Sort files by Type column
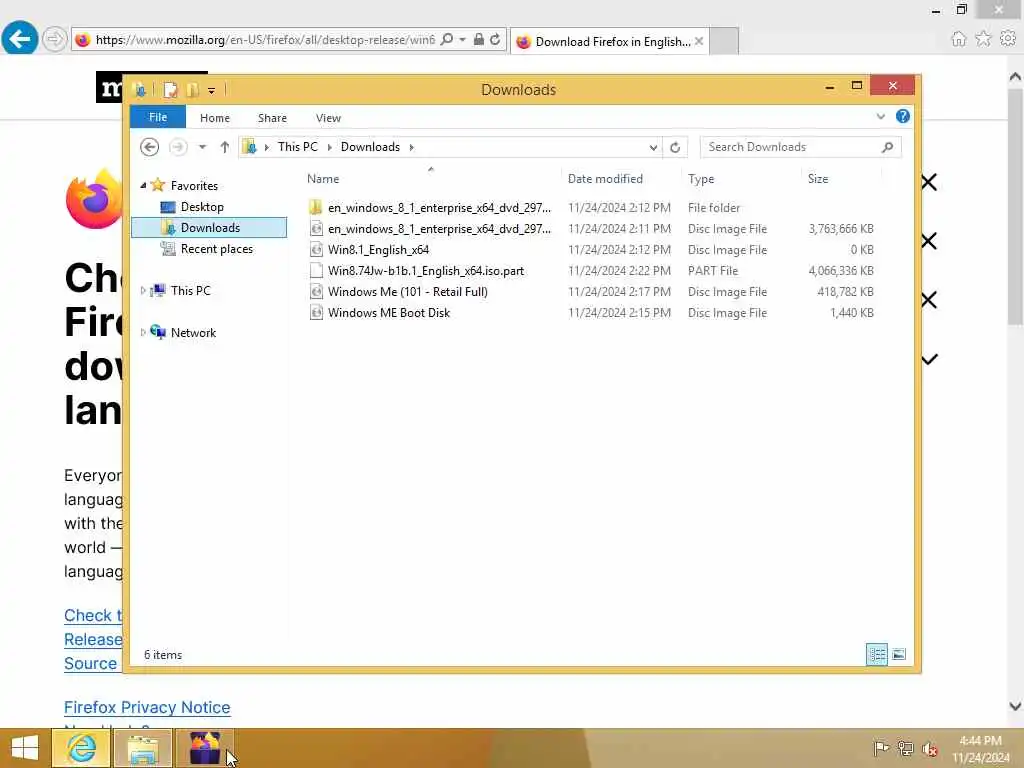Image resolution: width=1024 pixels, height=768 pixels. tap(701, 179)
